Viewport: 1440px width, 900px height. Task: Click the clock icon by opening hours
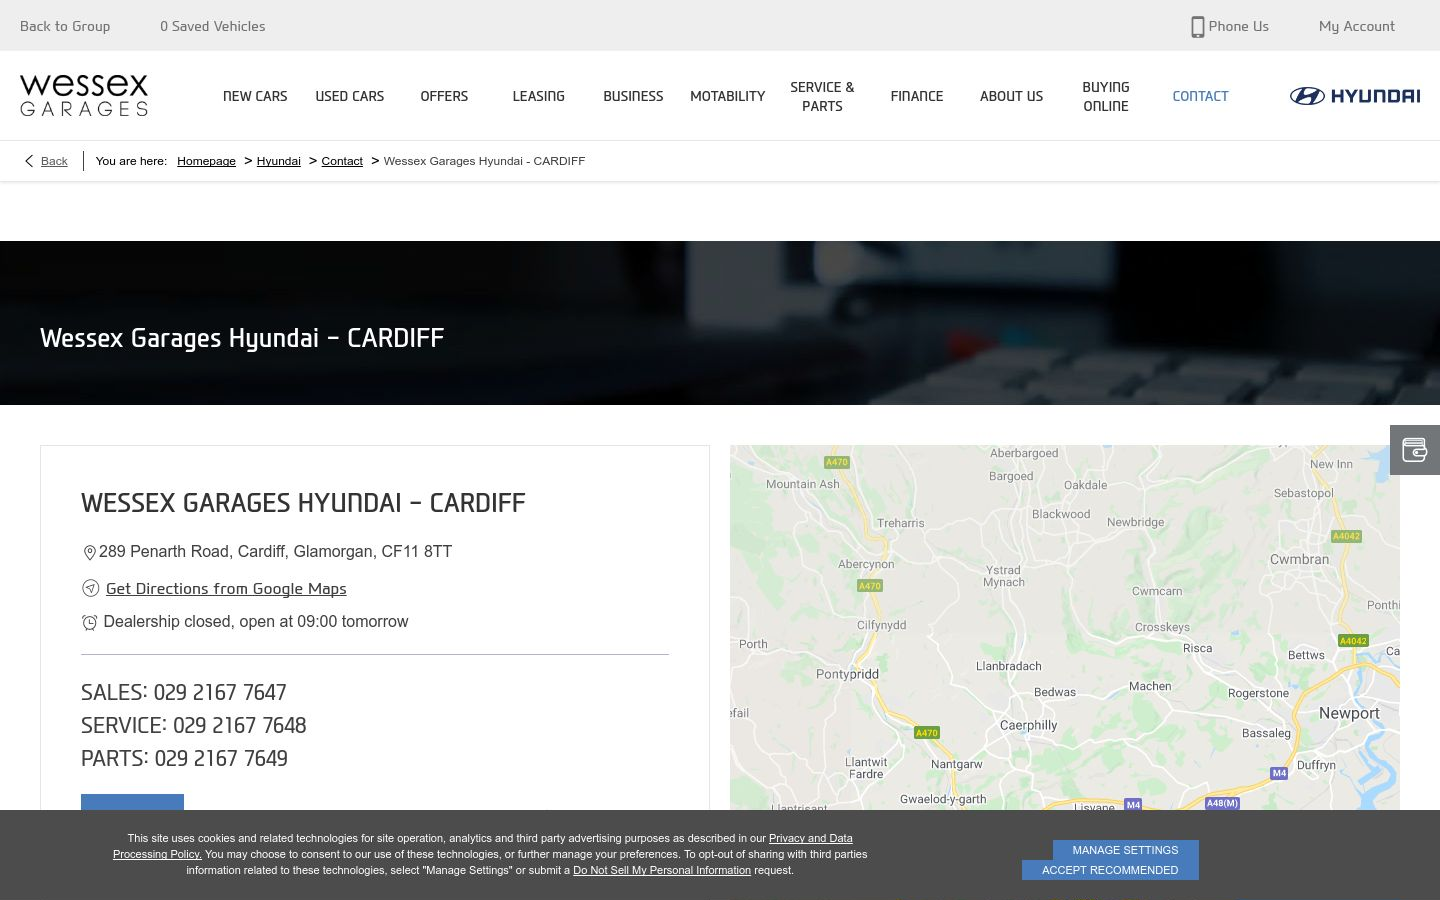point(89,622)
